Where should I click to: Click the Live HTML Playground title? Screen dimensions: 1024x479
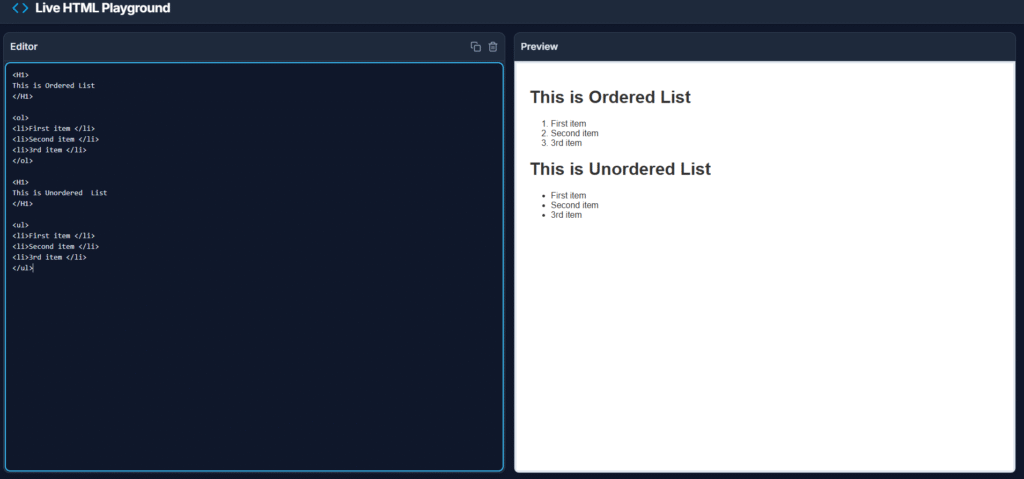[102, 8]
